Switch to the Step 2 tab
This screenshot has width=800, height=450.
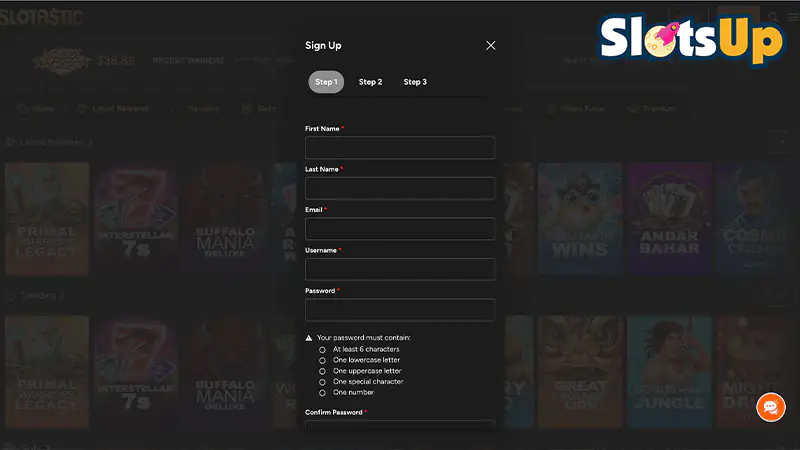pyautogui.click(x=370, y=82)
